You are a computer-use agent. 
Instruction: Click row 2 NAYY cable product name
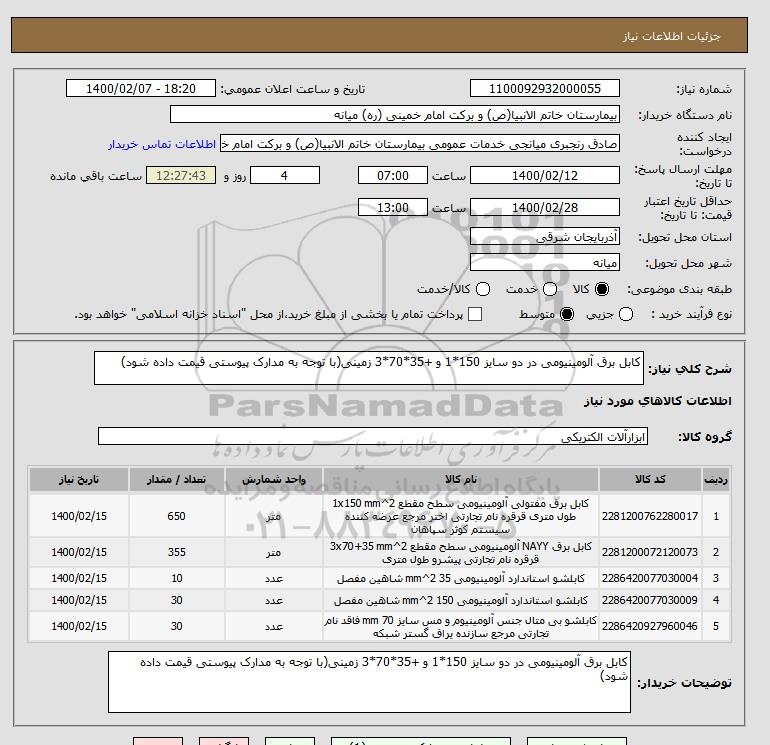click(461, 552)
